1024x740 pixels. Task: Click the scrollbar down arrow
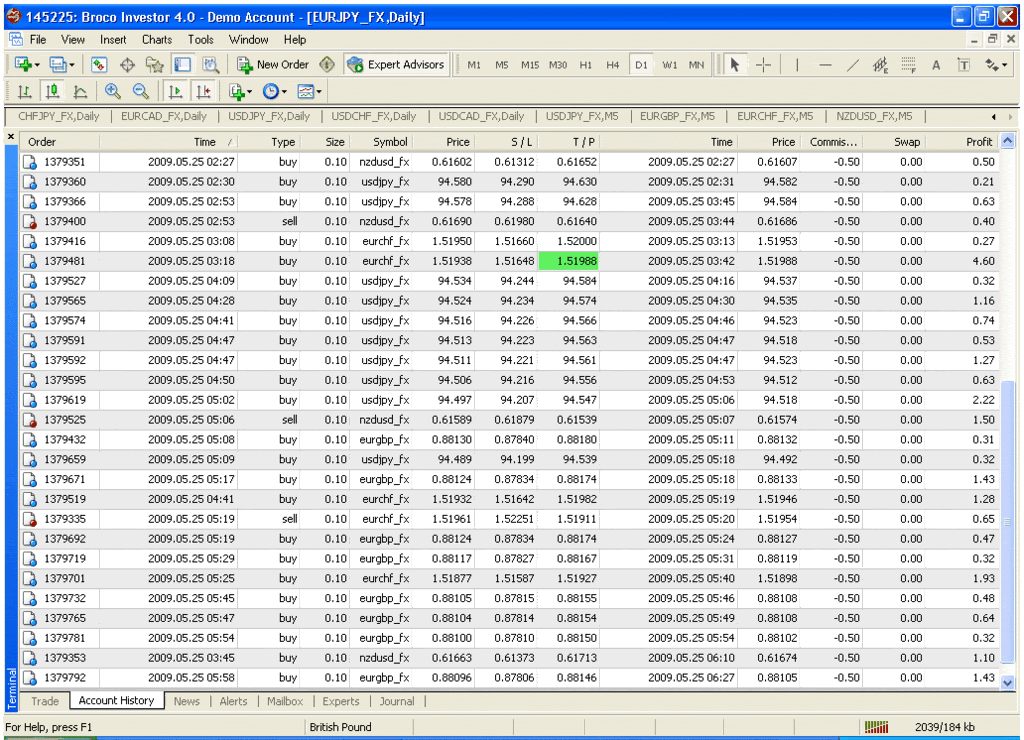(1008, 683)
